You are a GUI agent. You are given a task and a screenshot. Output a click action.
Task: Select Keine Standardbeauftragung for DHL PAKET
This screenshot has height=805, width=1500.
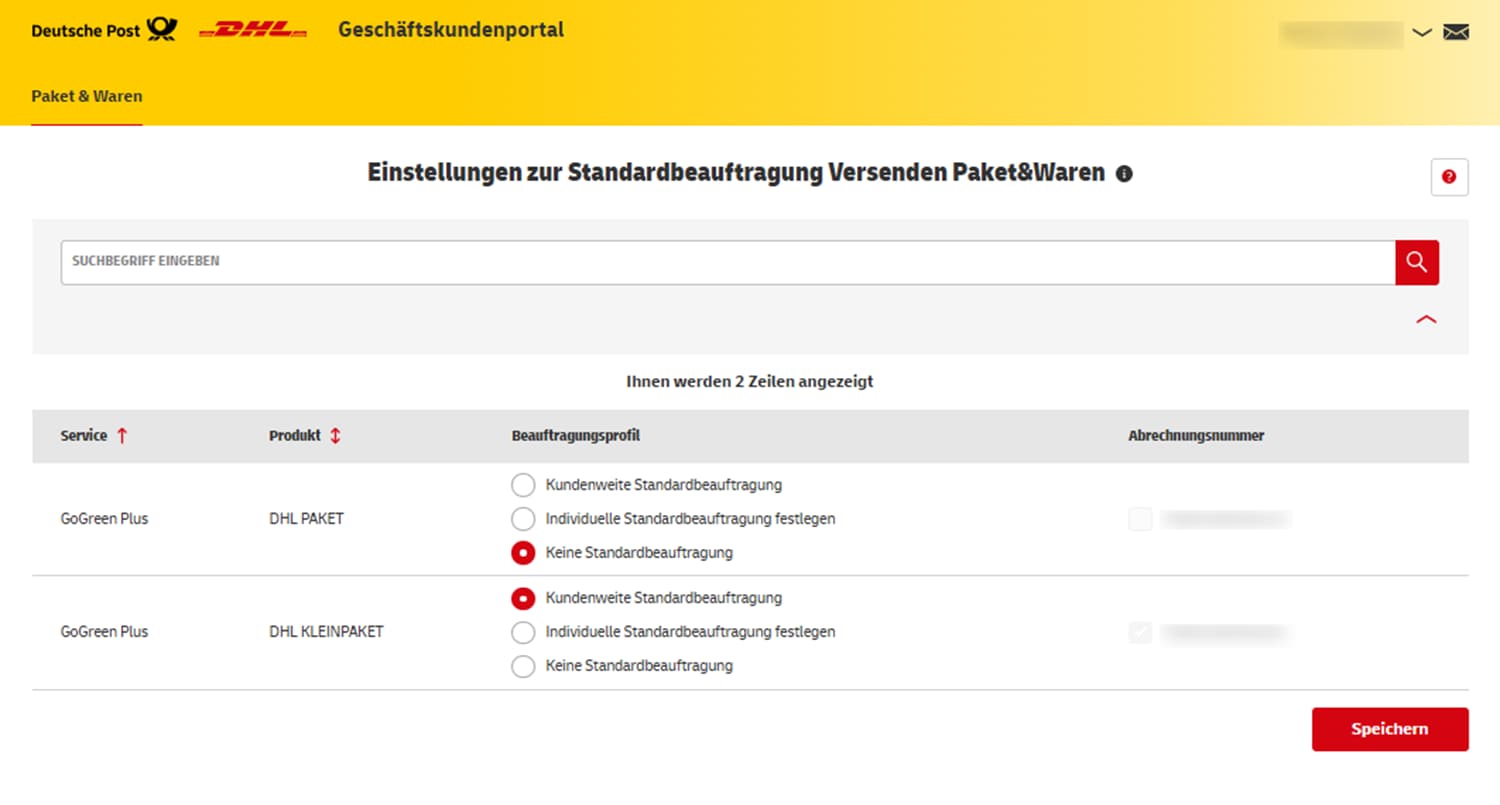click(x=523, y=552)
